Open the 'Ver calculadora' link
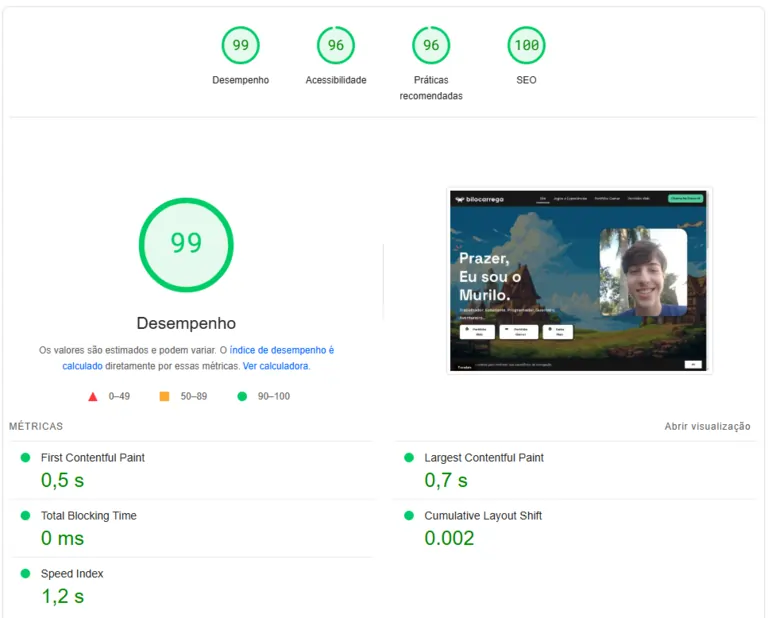 coord(276,366)
